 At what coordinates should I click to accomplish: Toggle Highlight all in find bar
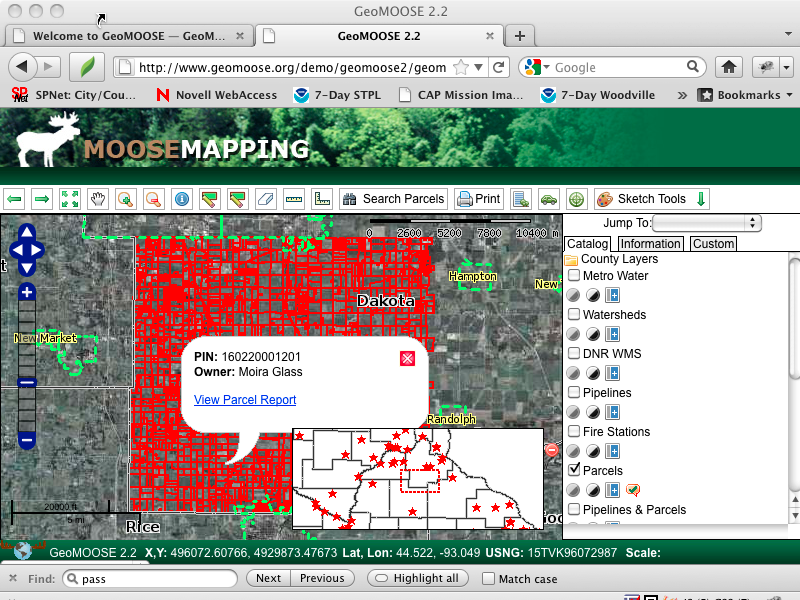coord(418,579)
